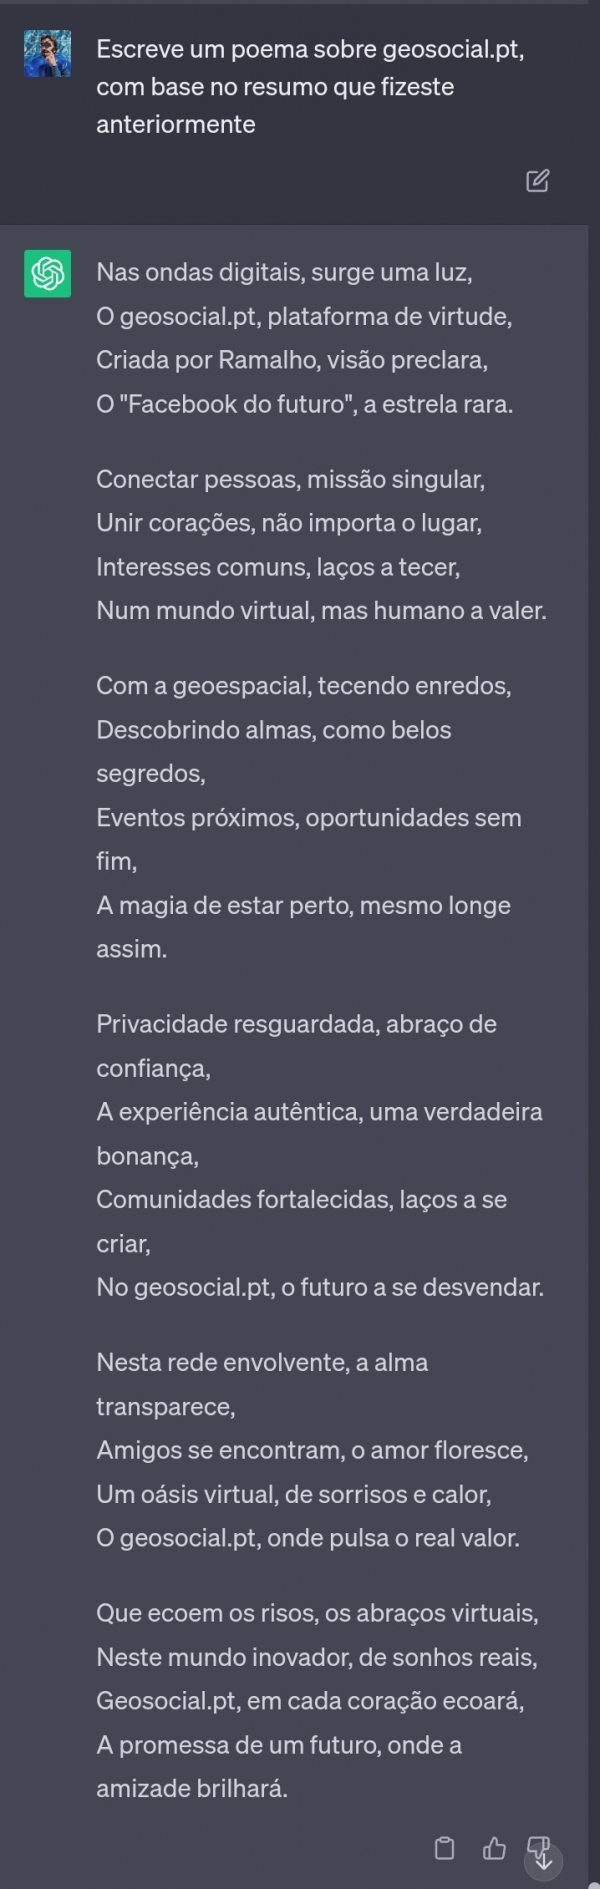Click the line "Conectar pessoas, missão singular"
The image size is (600, 1889).
tap(290, 479)
